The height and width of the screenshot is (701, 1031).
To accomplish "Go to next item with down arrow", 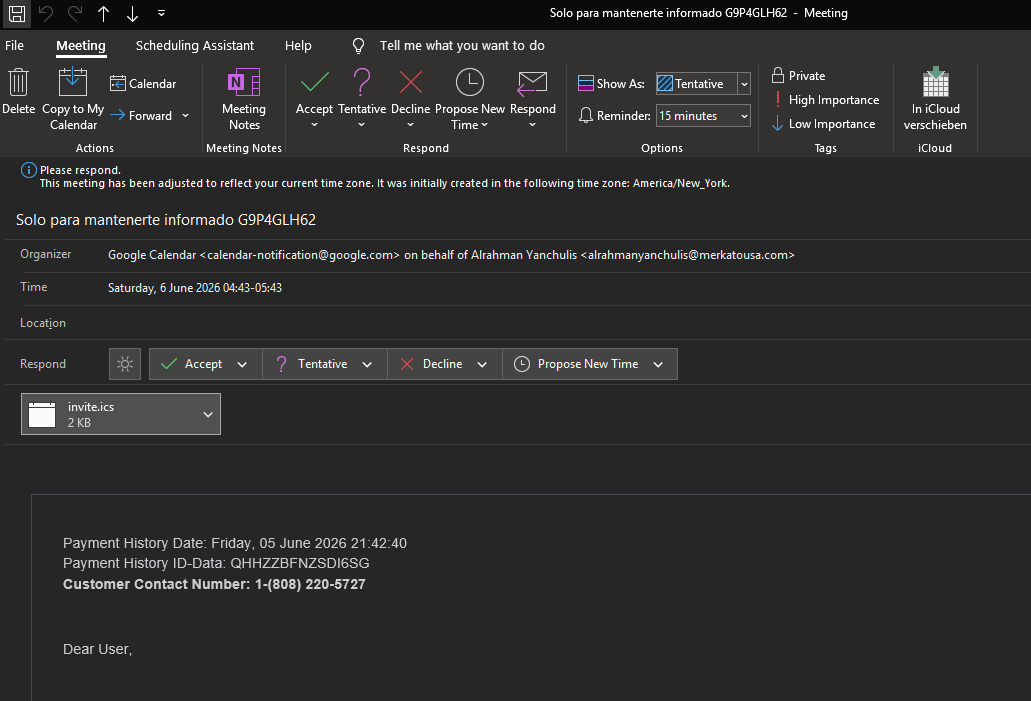I will (132, 13).
